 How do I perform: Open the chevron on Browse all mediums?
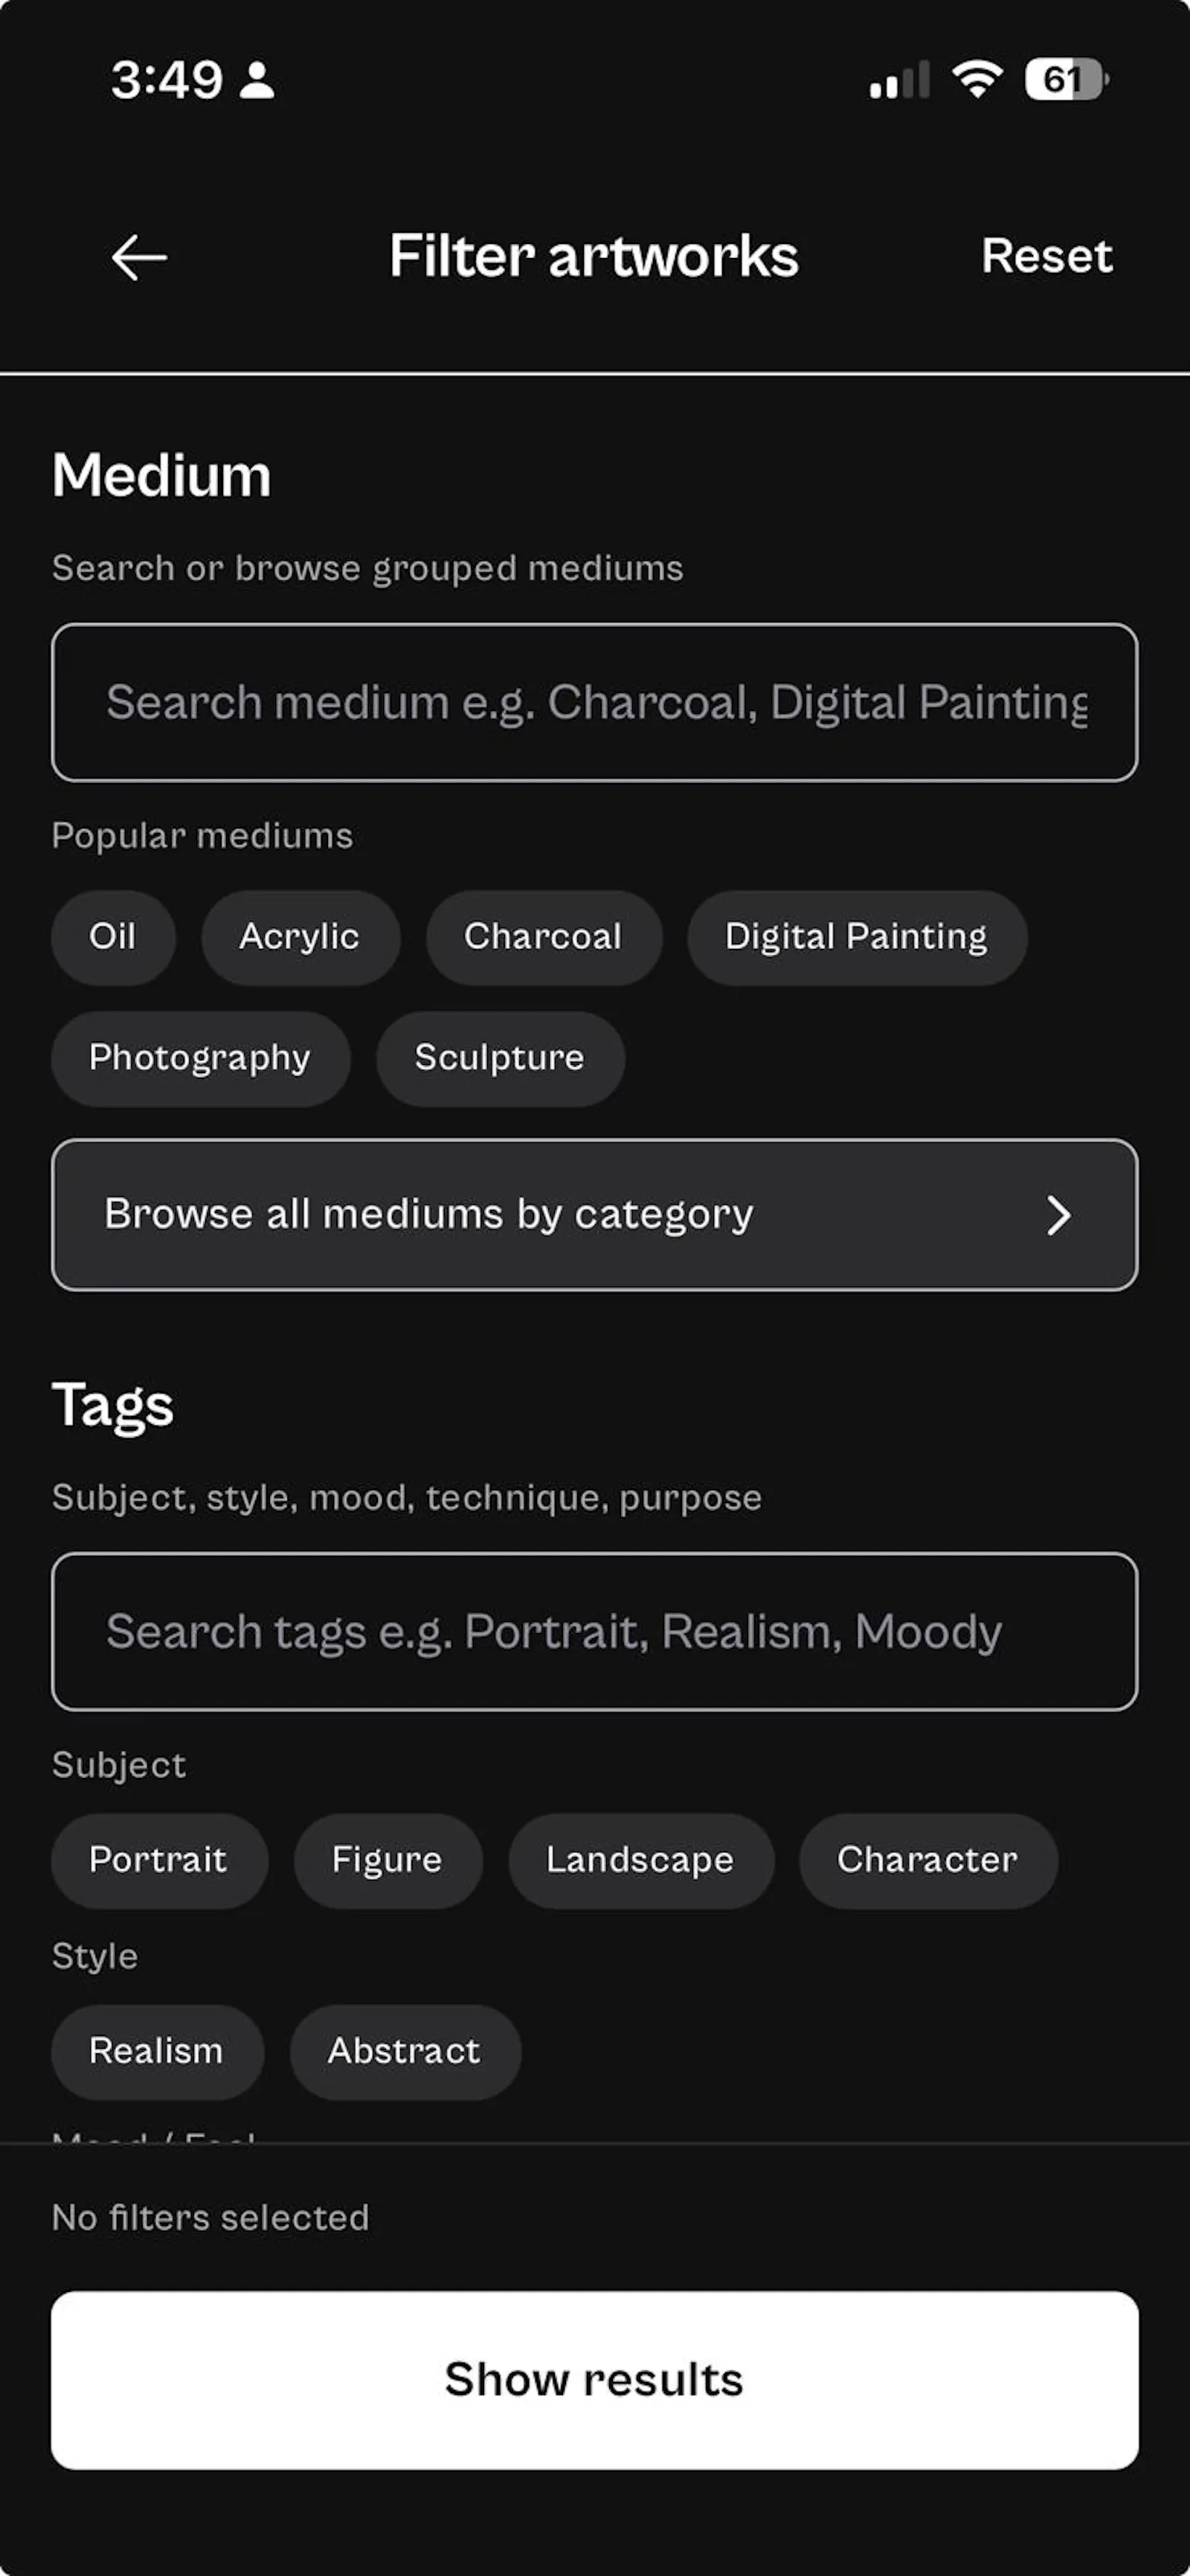(x=1058, y=1215)
